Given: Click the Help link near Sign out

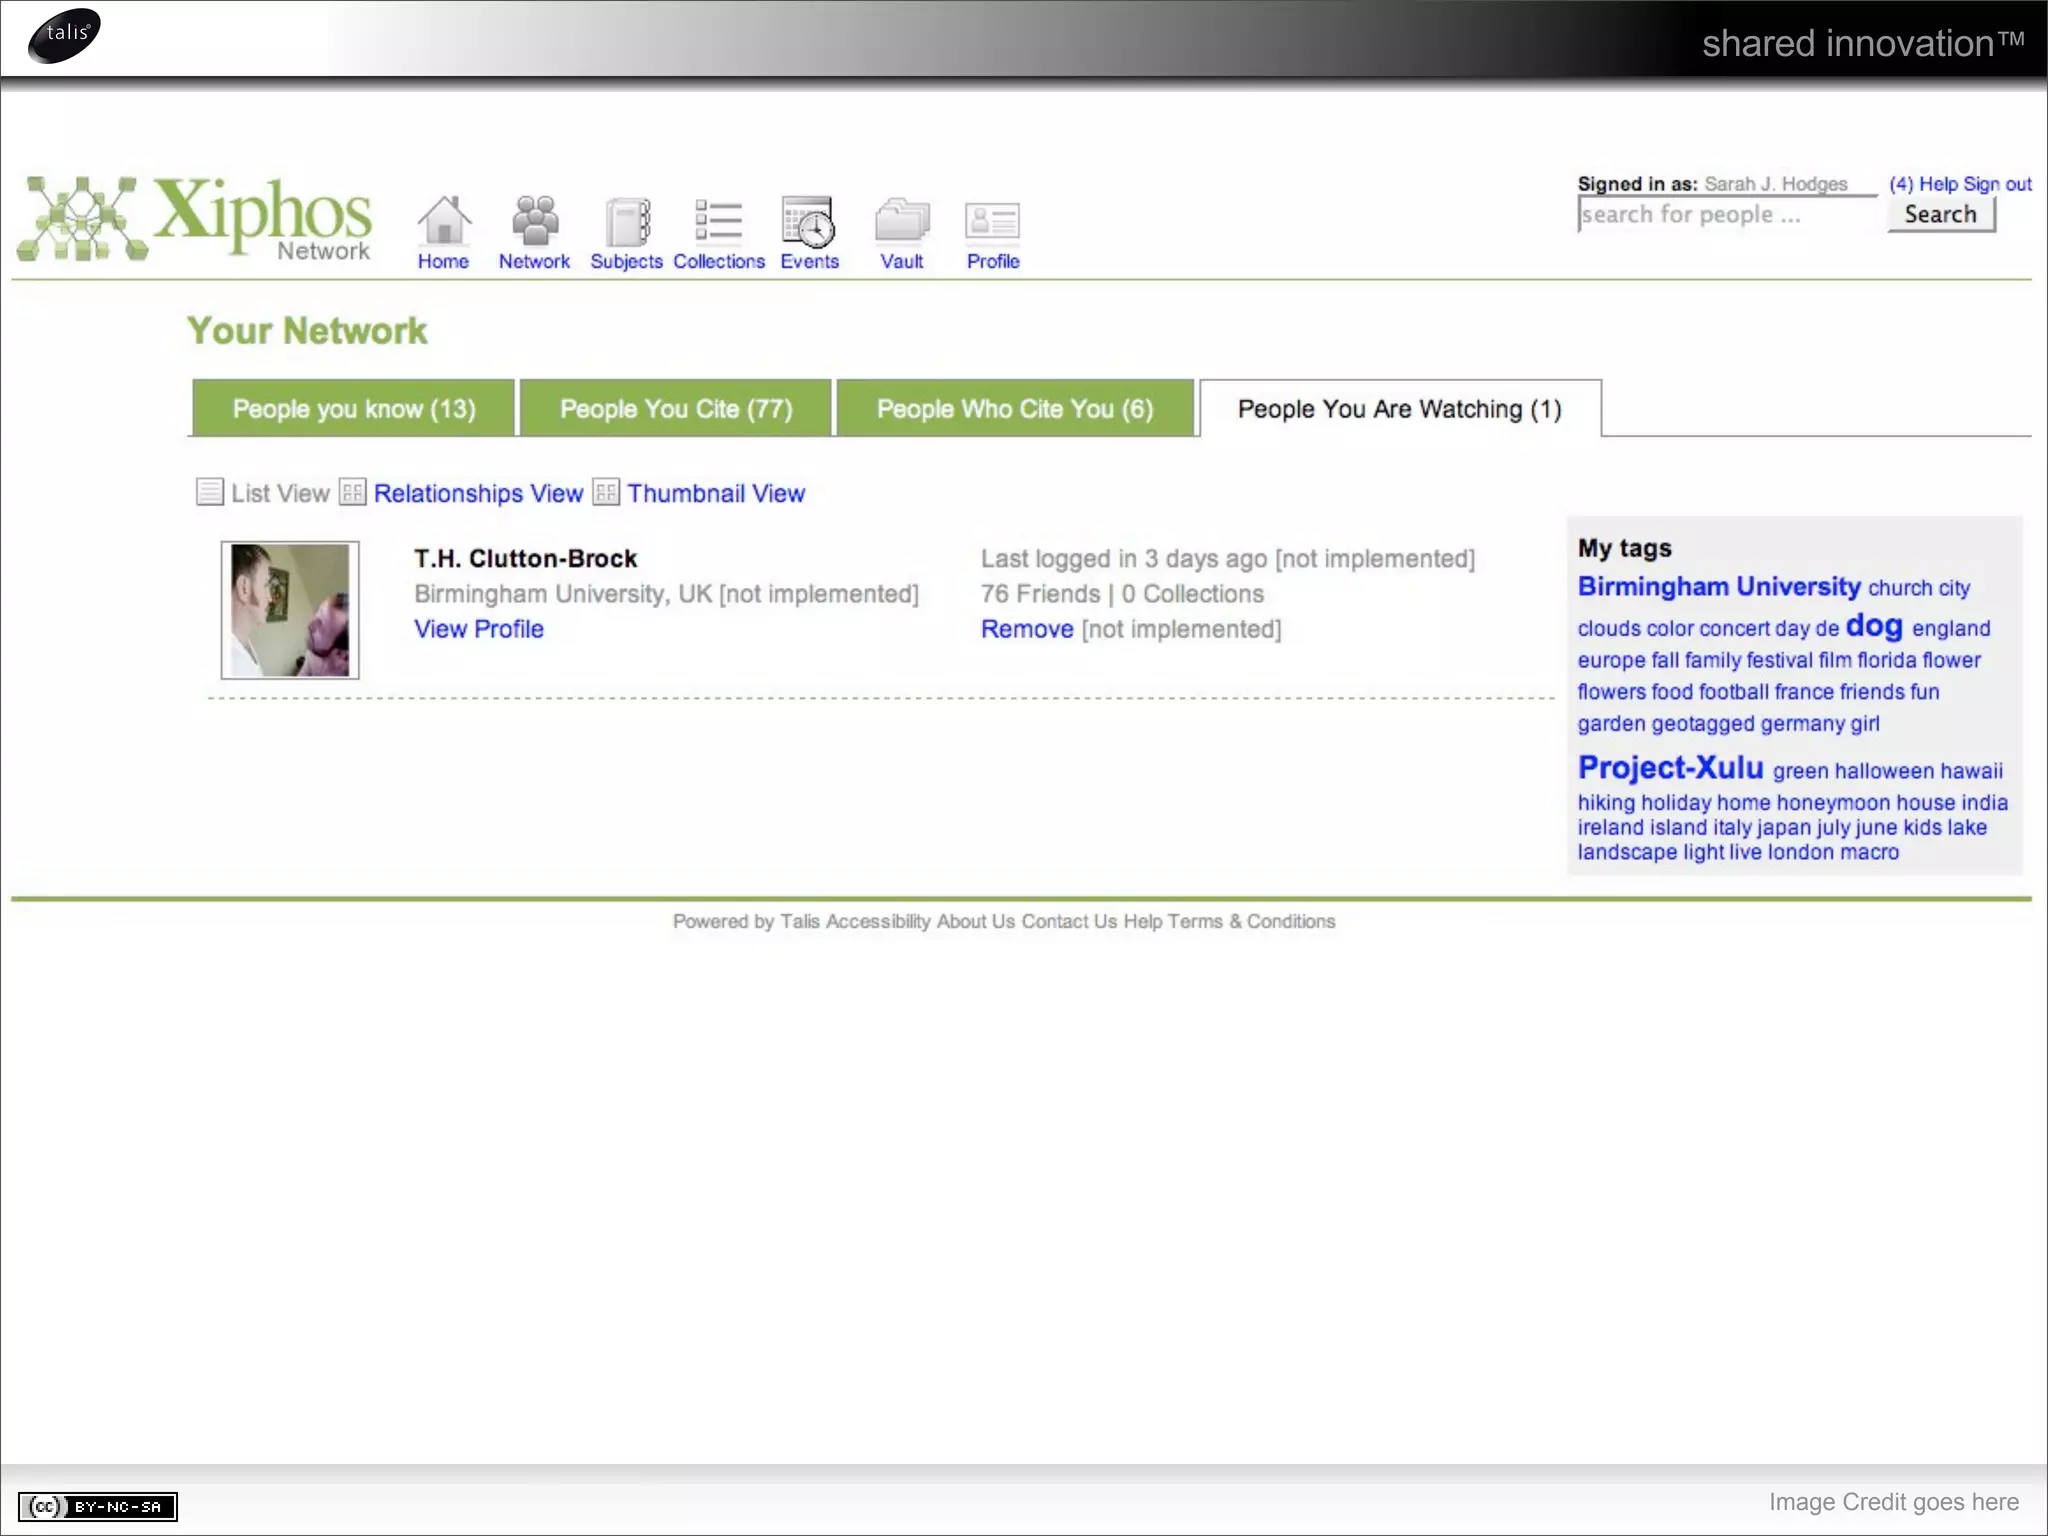Looking at the screenshot, I should coord(1938,184).
